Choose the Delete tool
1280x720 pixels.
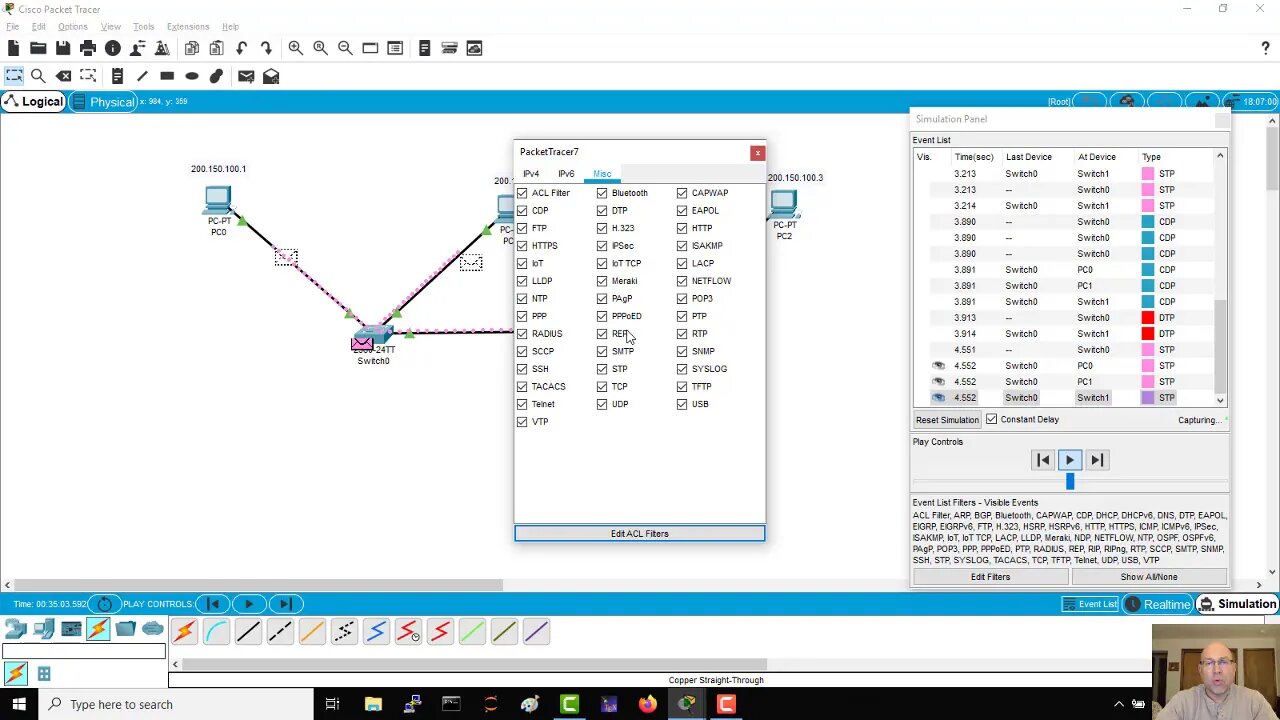coord(63,76)
